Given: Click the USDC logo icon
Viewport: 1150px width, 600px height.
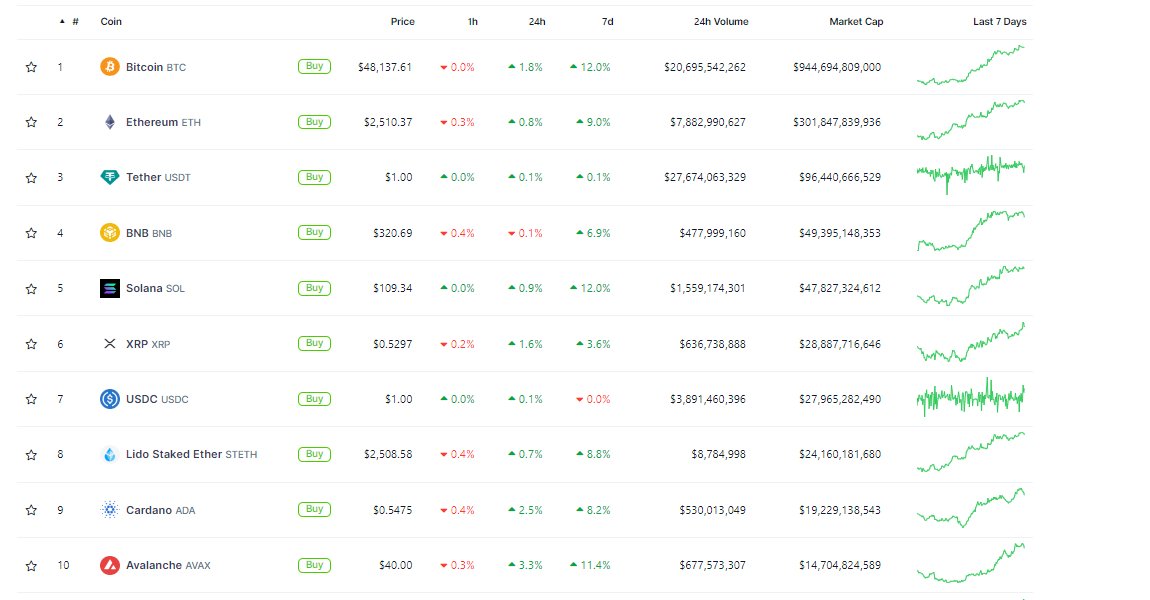Looking at the screenshot, I should coord(109,399).
